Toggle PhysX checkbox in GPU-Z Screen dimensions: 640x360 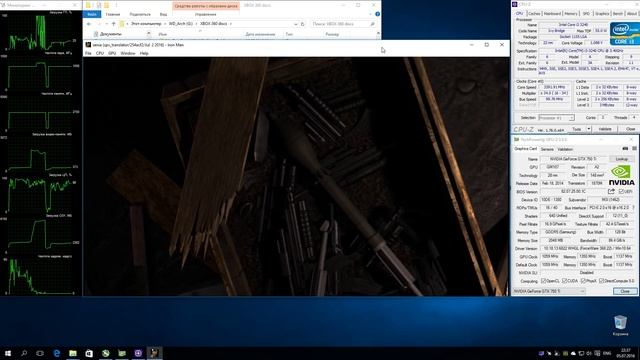583,281
